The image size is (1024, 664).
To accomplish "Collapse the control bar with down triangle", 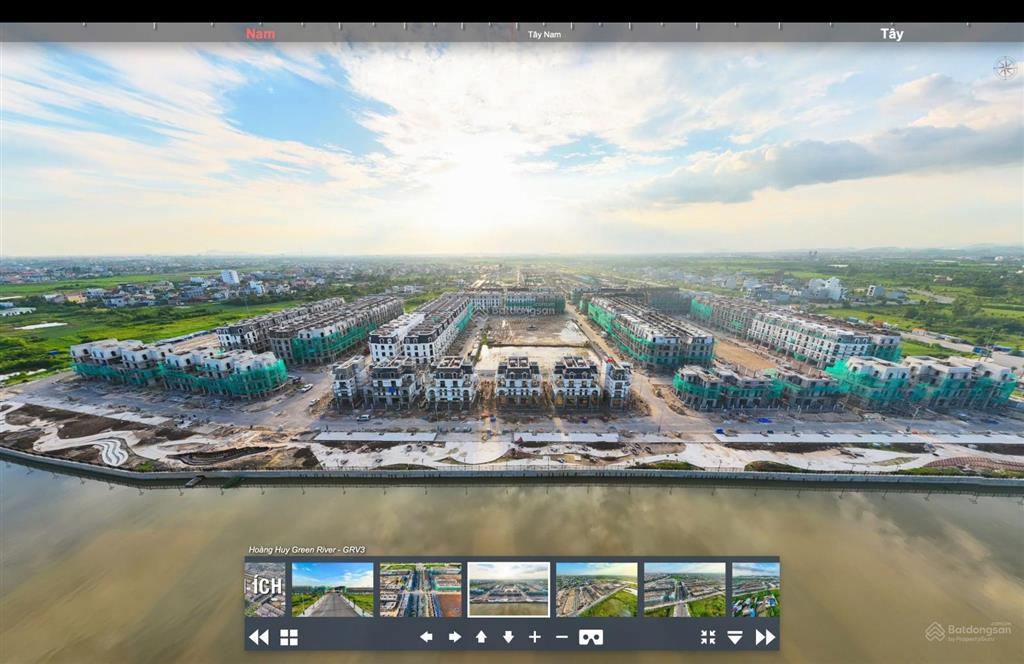I will (x=735, y=637).
